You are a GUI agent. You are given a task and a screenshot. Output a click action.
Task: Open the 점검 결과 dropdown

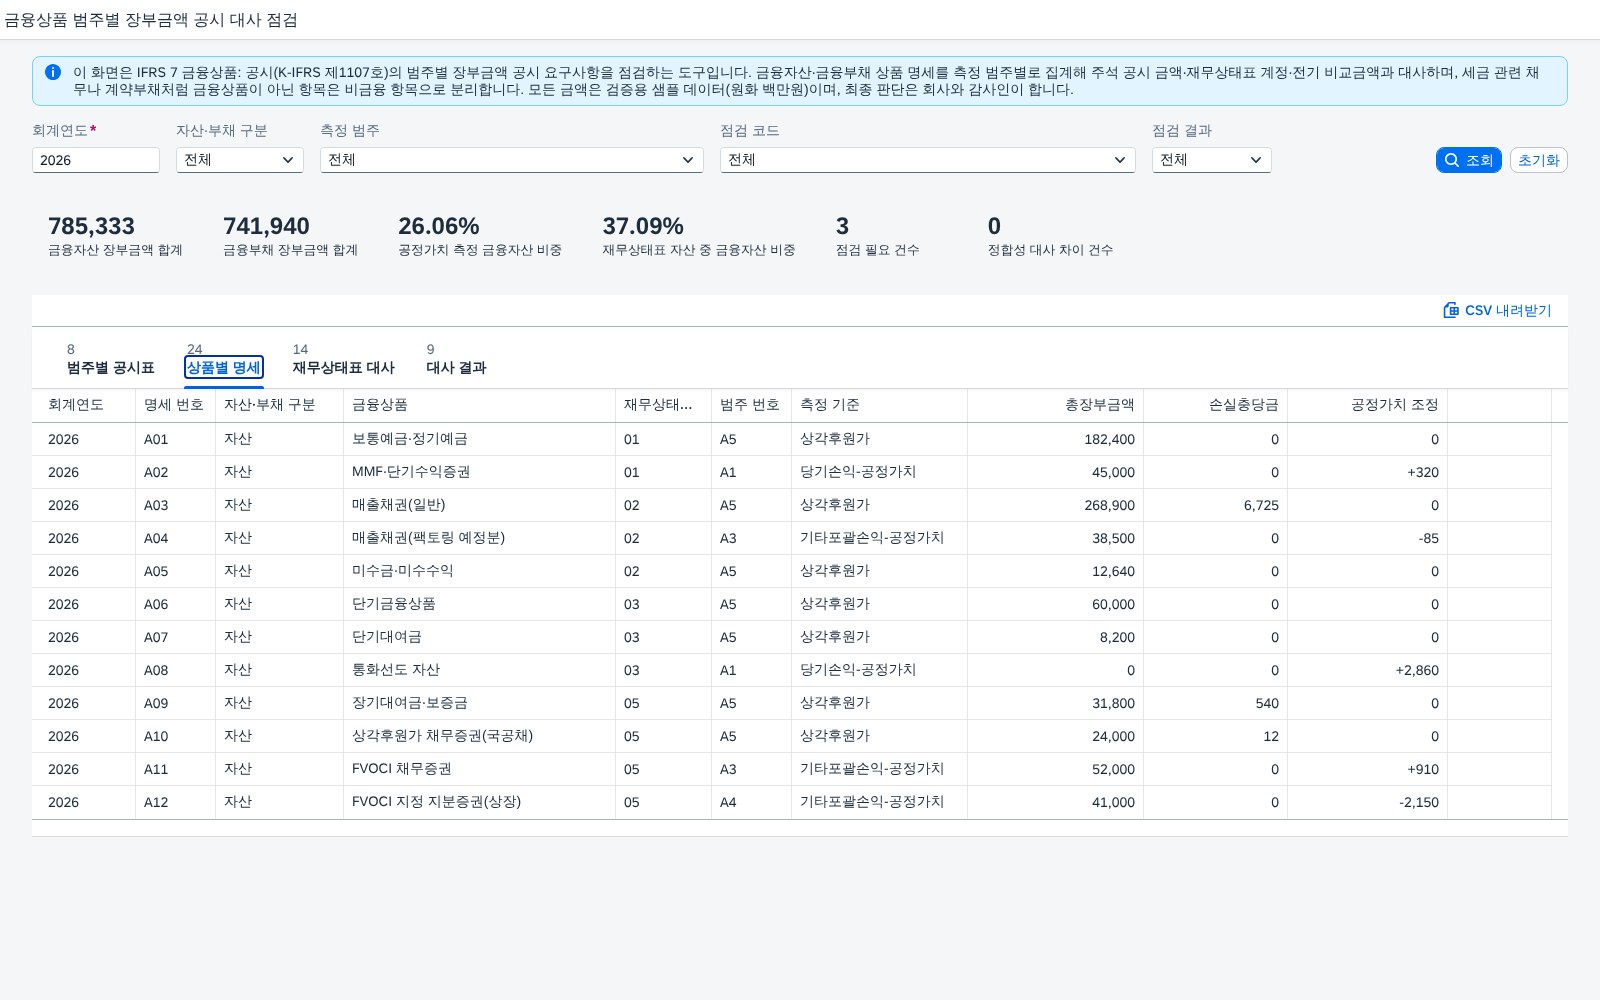tap(1212, 160)
